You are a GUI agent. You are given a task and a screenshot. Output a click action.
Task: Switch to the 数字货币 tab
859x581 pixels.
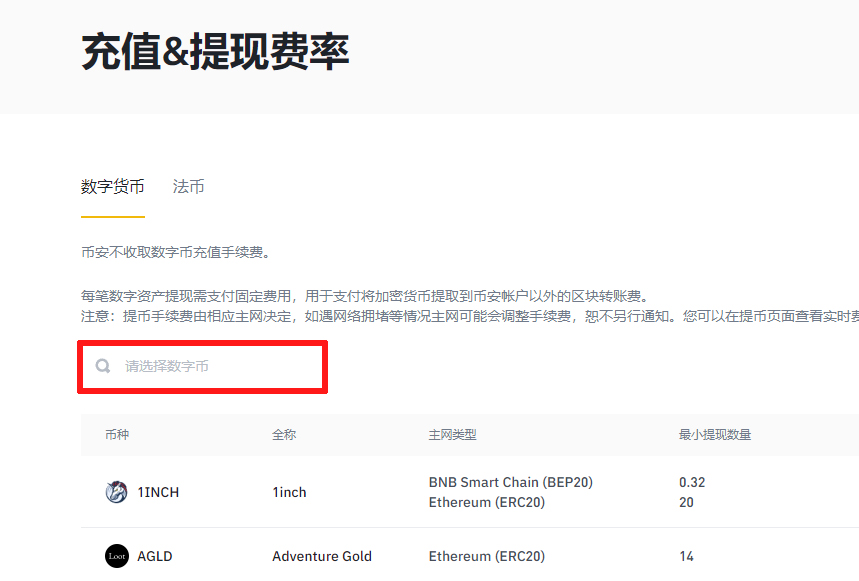113,187
